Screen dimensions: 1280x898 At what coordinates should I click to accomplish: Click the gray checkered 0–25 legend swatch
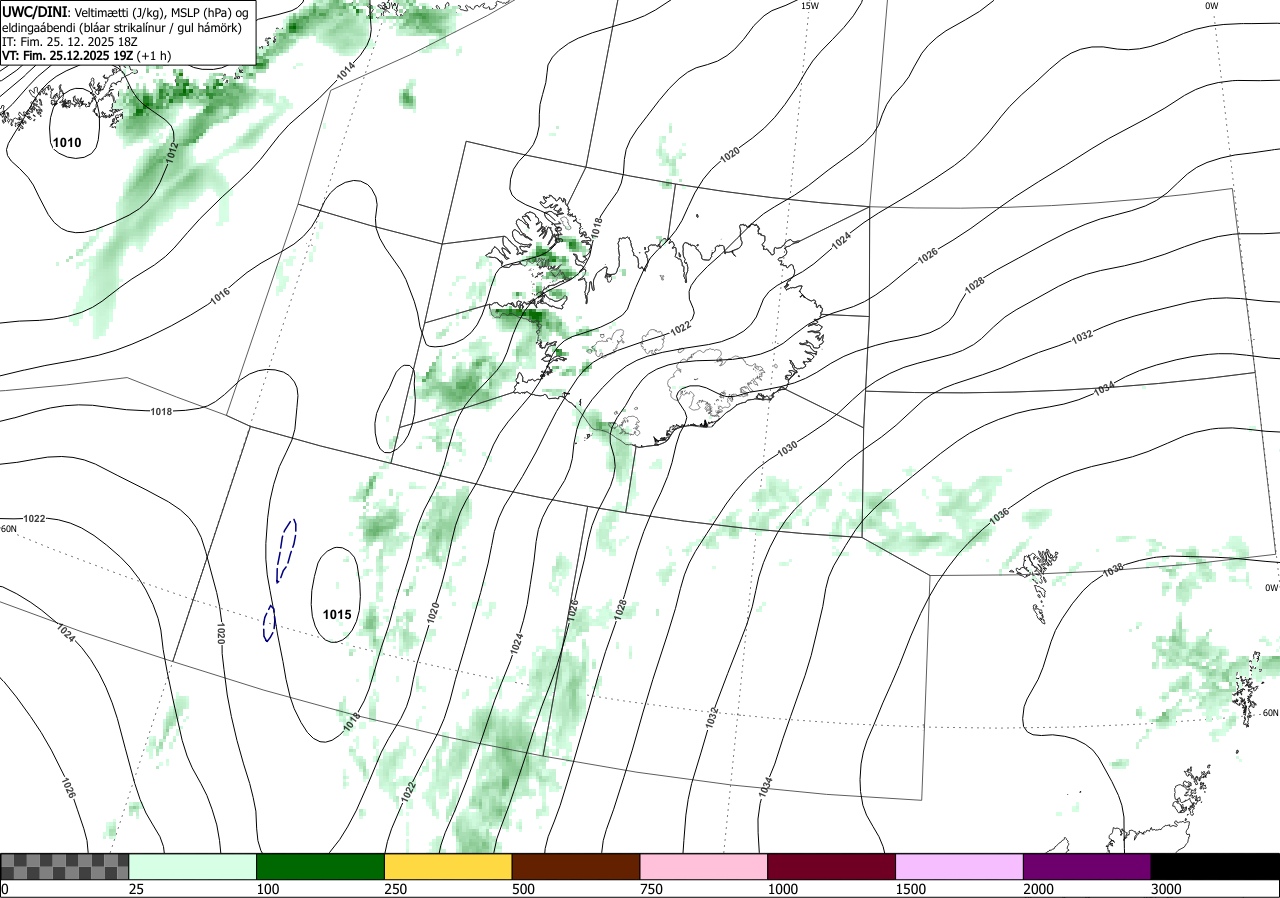(x=64, y=866)
